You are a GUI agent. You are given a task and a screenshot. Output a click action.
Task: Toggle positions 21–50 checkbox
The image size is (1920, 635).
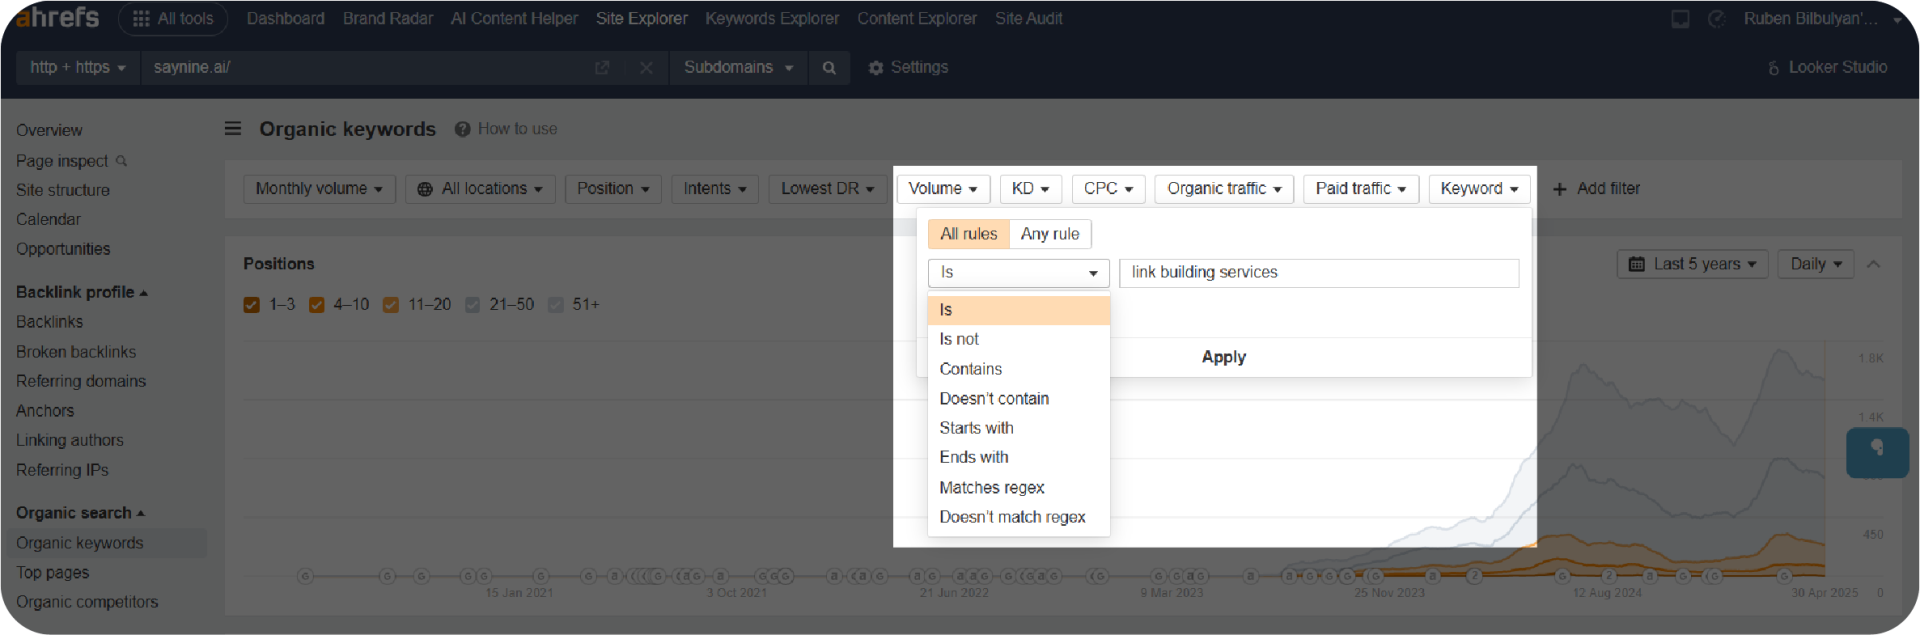click(x=472, y=305)
